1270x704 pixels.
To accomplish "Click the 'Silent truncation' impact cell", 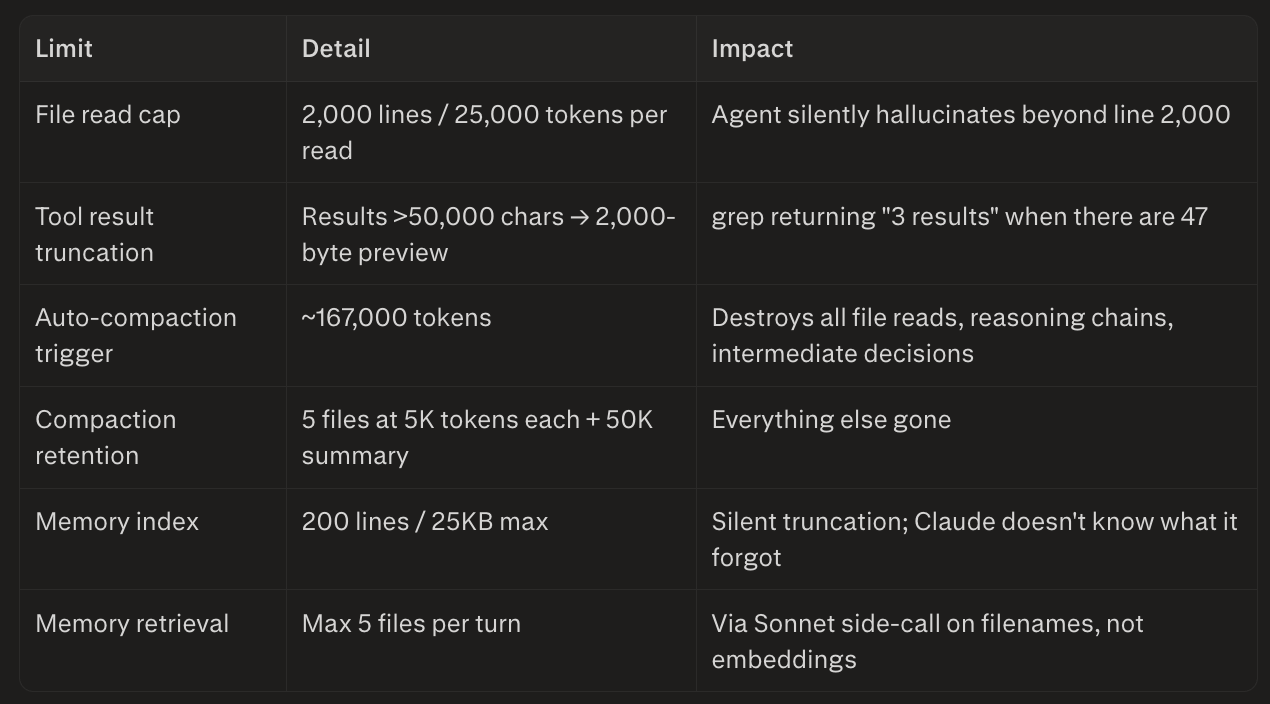I will [x=976, y=539].
